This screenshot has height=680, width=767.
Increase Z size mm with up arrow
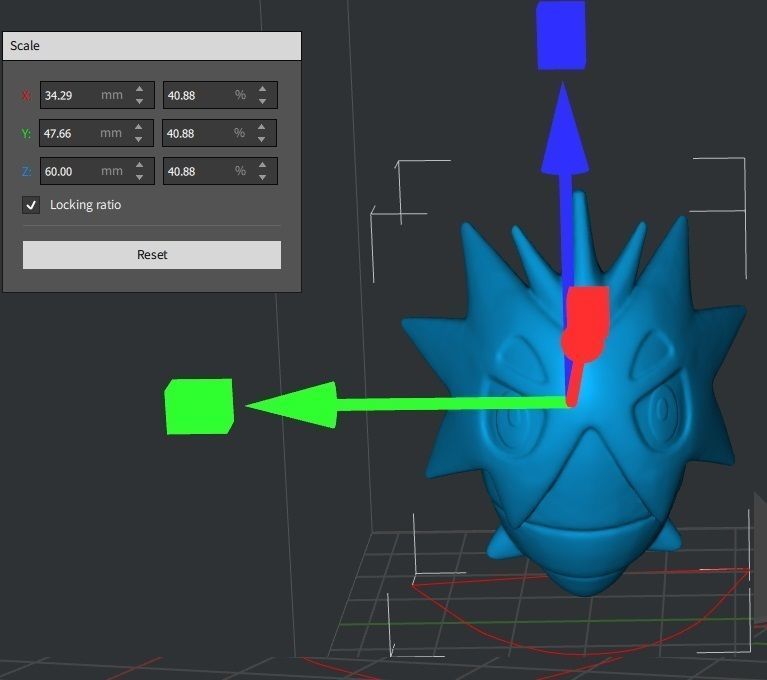(x=139, y=165)
